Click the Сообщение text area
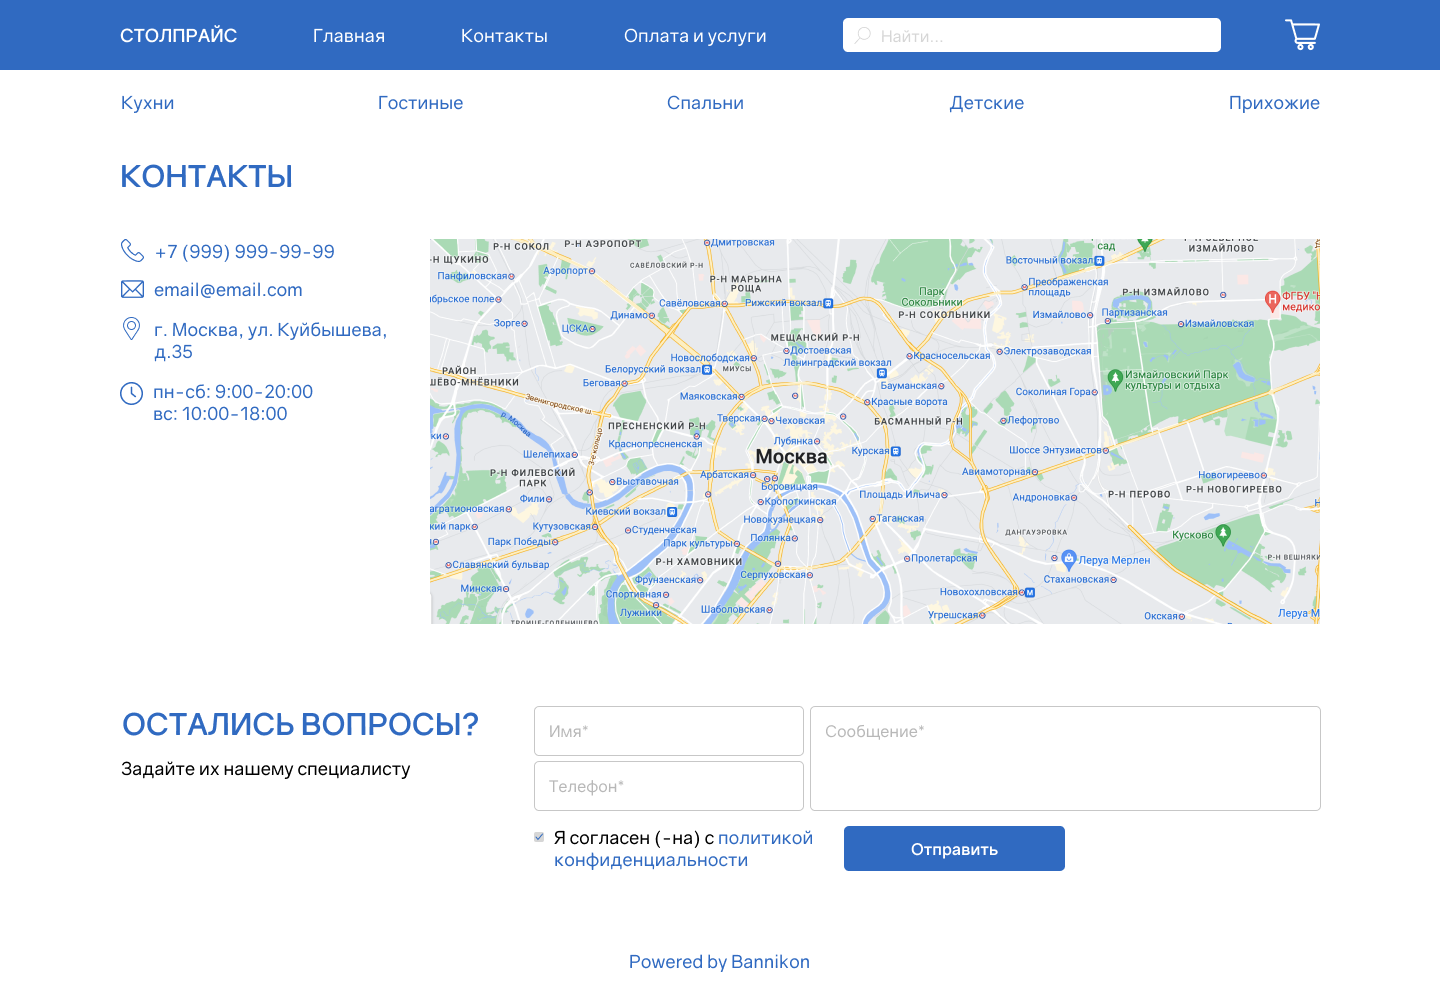This screenshot has width=1440, height=1002. pos(1065,758)
